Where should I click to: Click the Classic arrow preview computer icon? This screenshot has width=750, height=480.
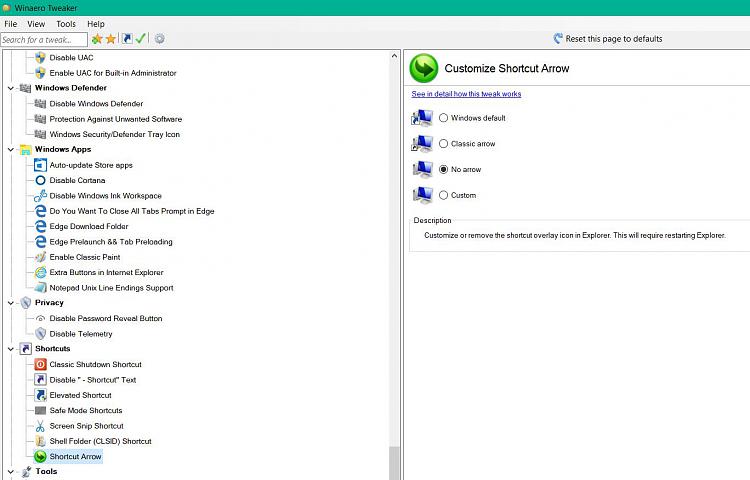point(422,143)
